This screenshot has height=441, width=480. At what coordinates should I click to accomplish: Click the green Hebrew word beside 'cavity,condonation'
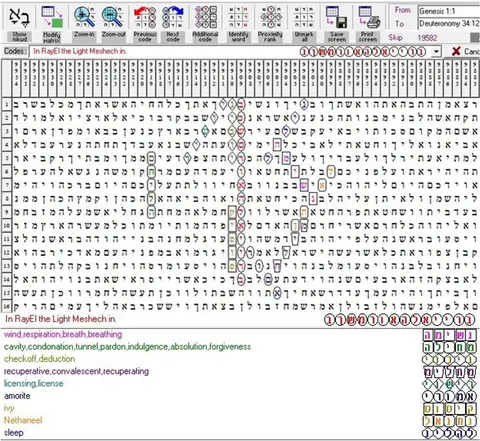tap(450, 347)
